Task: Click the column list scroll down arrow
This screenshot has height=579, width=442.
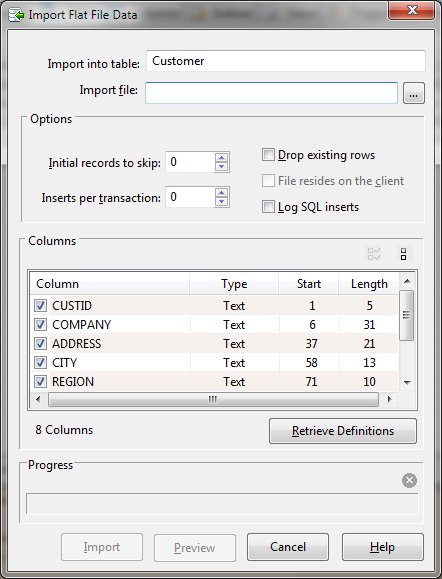Action: tap(407, 383)
